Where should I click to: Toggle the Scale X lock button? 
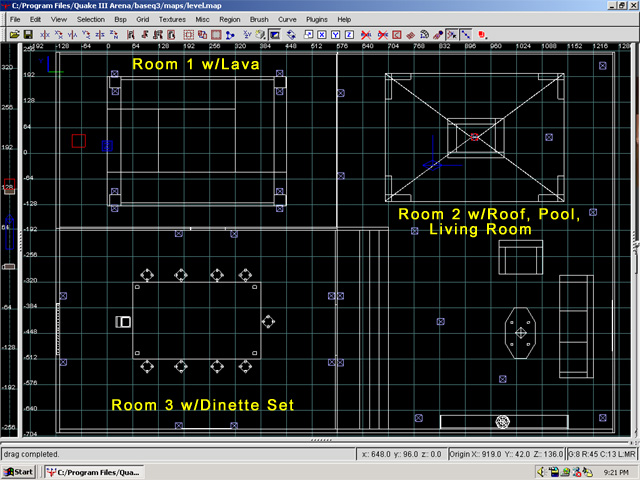322,35
